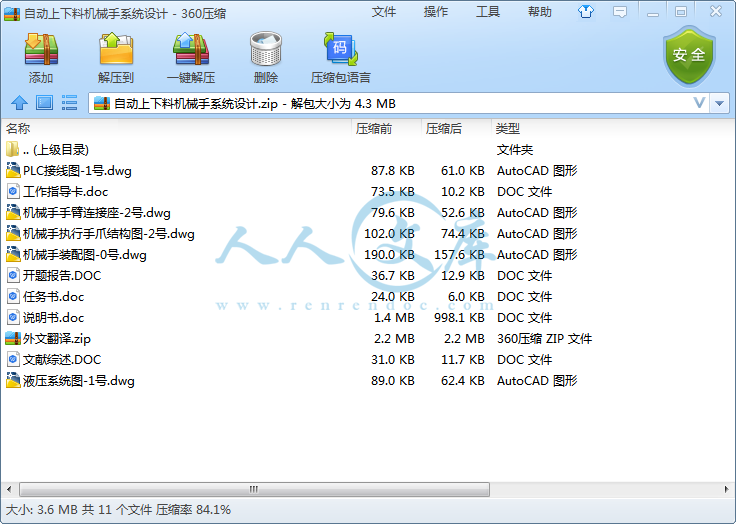Select file name 任务书.doc
Viewport: 736px width, 524px height.
[x=54, y=297]
